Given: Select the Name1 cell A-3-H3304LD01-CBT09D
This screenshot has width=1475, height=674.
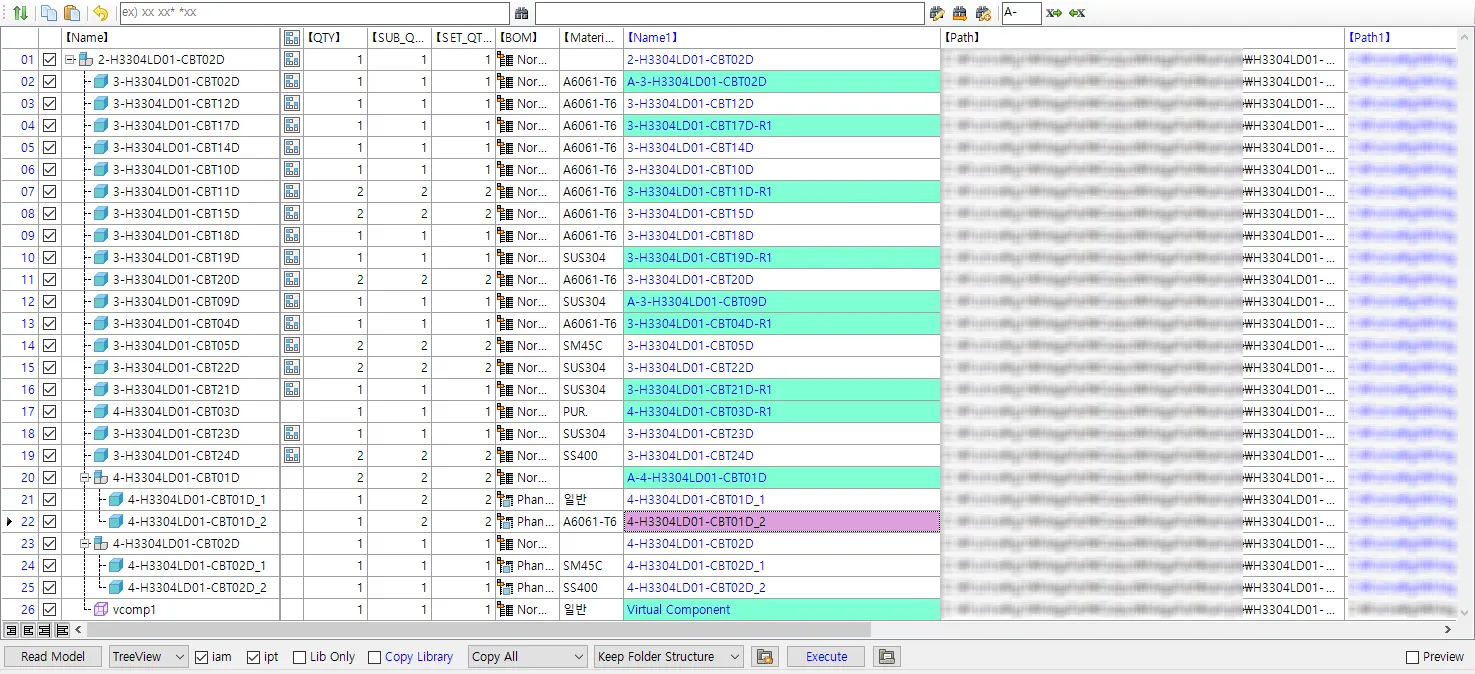Looking at the screenshot, I should click(782, 302).
